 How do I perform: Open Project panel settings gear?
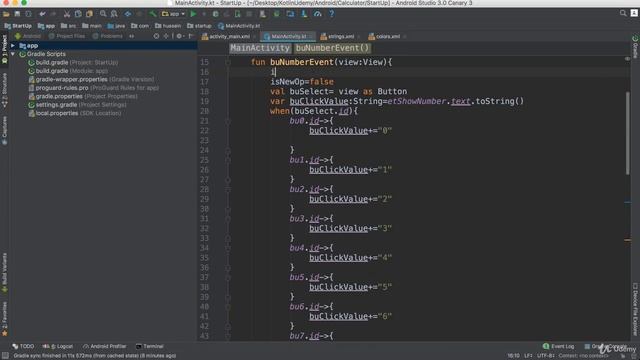click(x=179, y=36)
